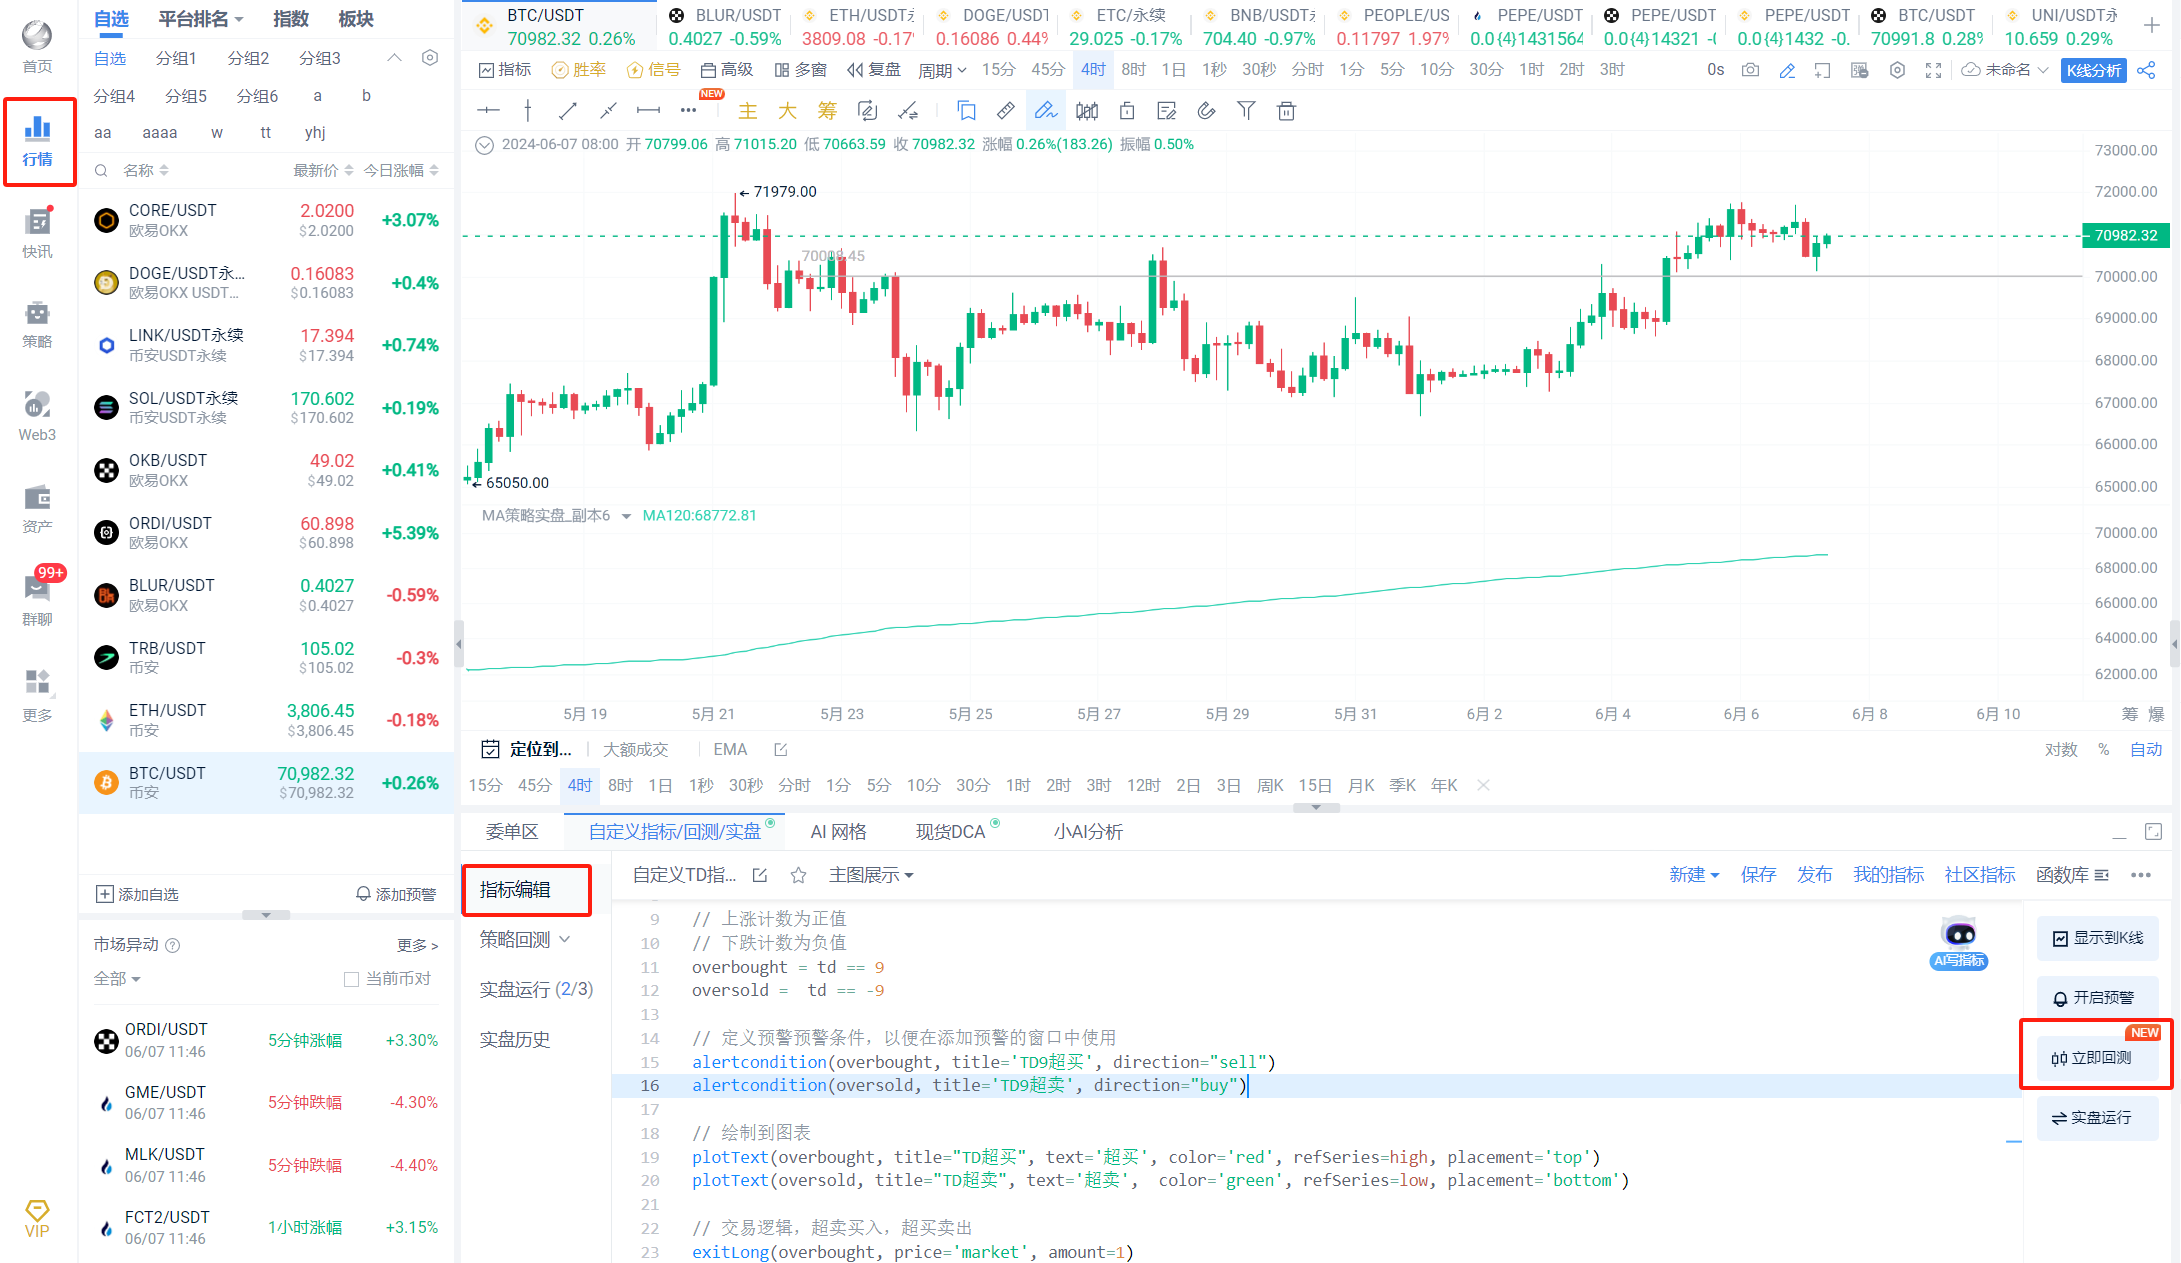Open the 首页 home sidebar icon

pos(37,46)
